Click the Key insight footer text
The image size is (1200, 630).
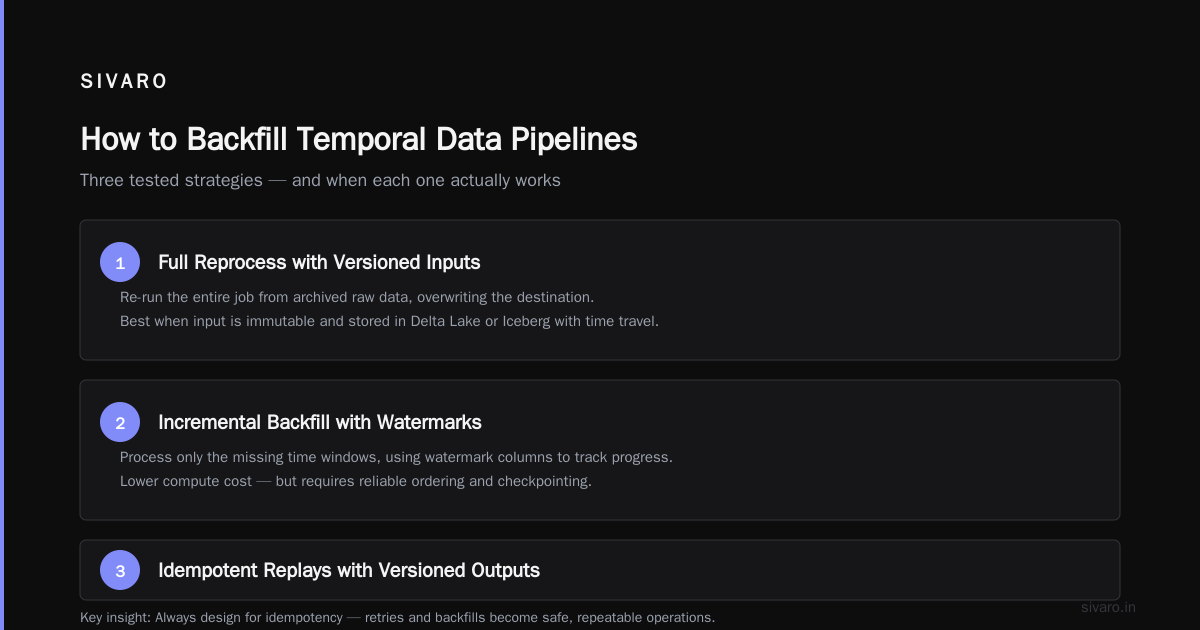(397, 617)
